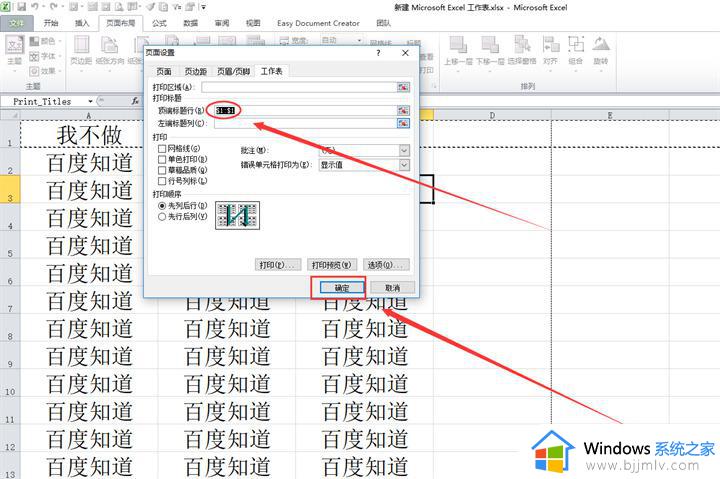
Task: Click cell A1 containing 我不做
Action: [89, 135]
